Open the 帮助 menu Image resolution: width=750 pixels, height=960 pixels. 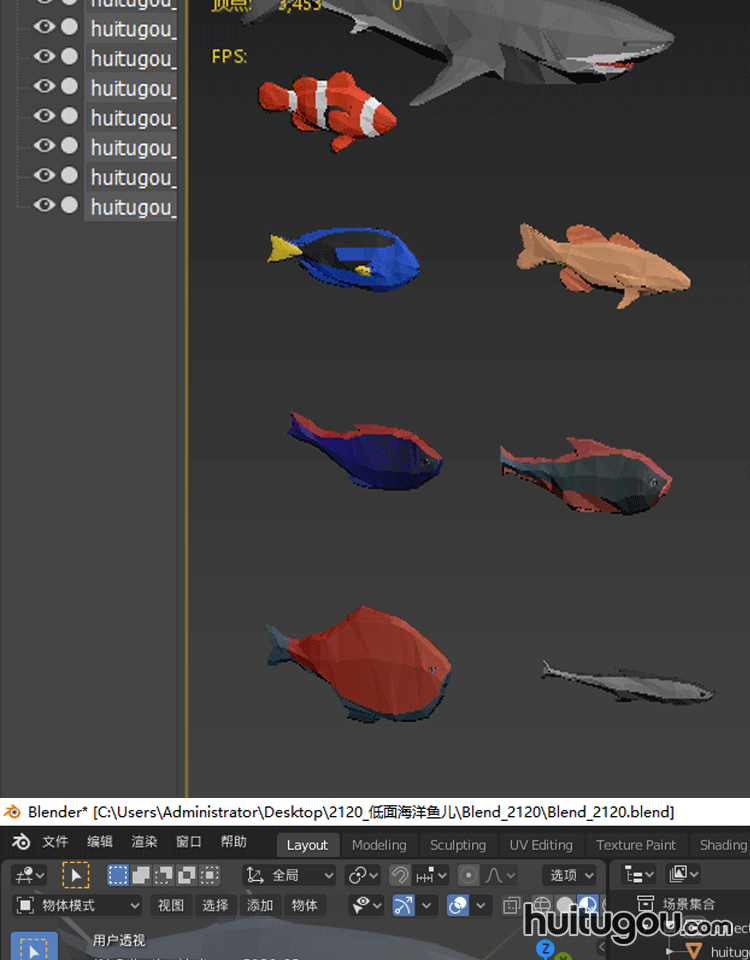coord(233,842)
